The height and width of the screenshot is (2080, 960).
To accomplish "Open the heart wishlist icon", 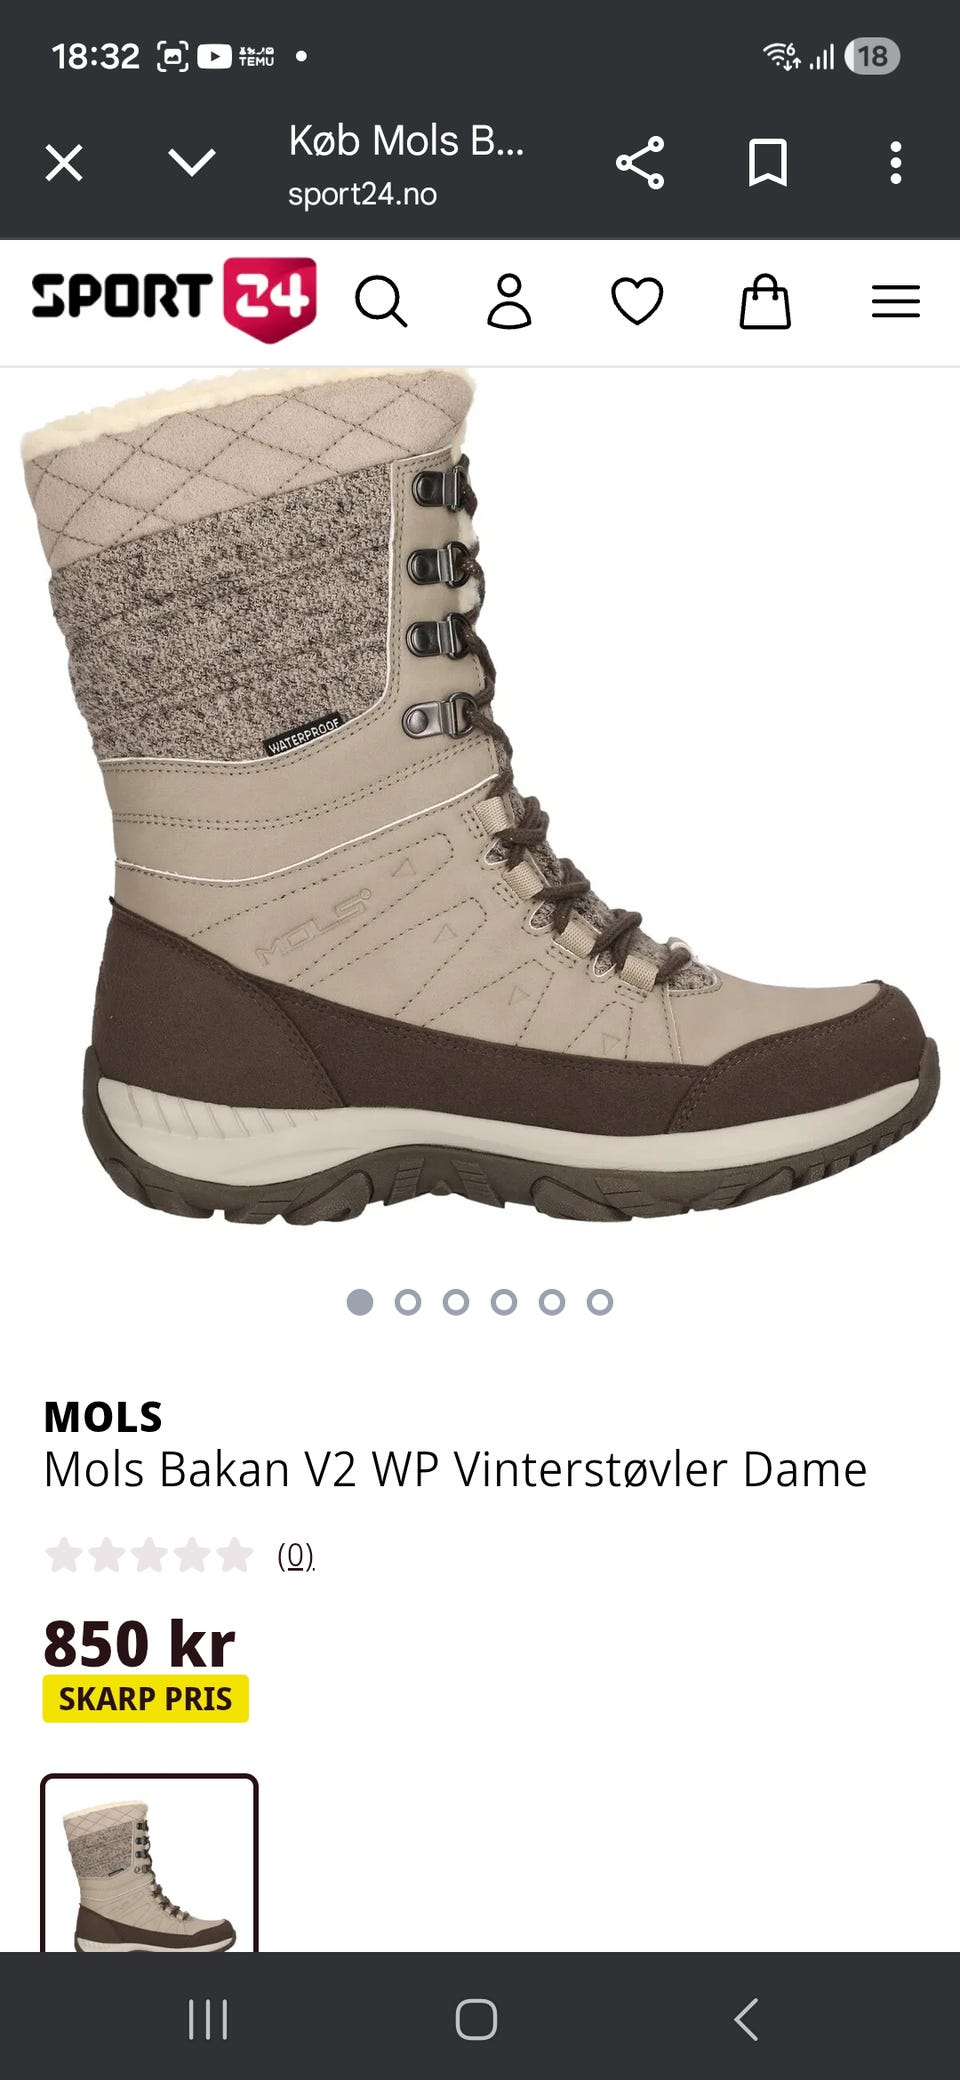I will point(637,301).
